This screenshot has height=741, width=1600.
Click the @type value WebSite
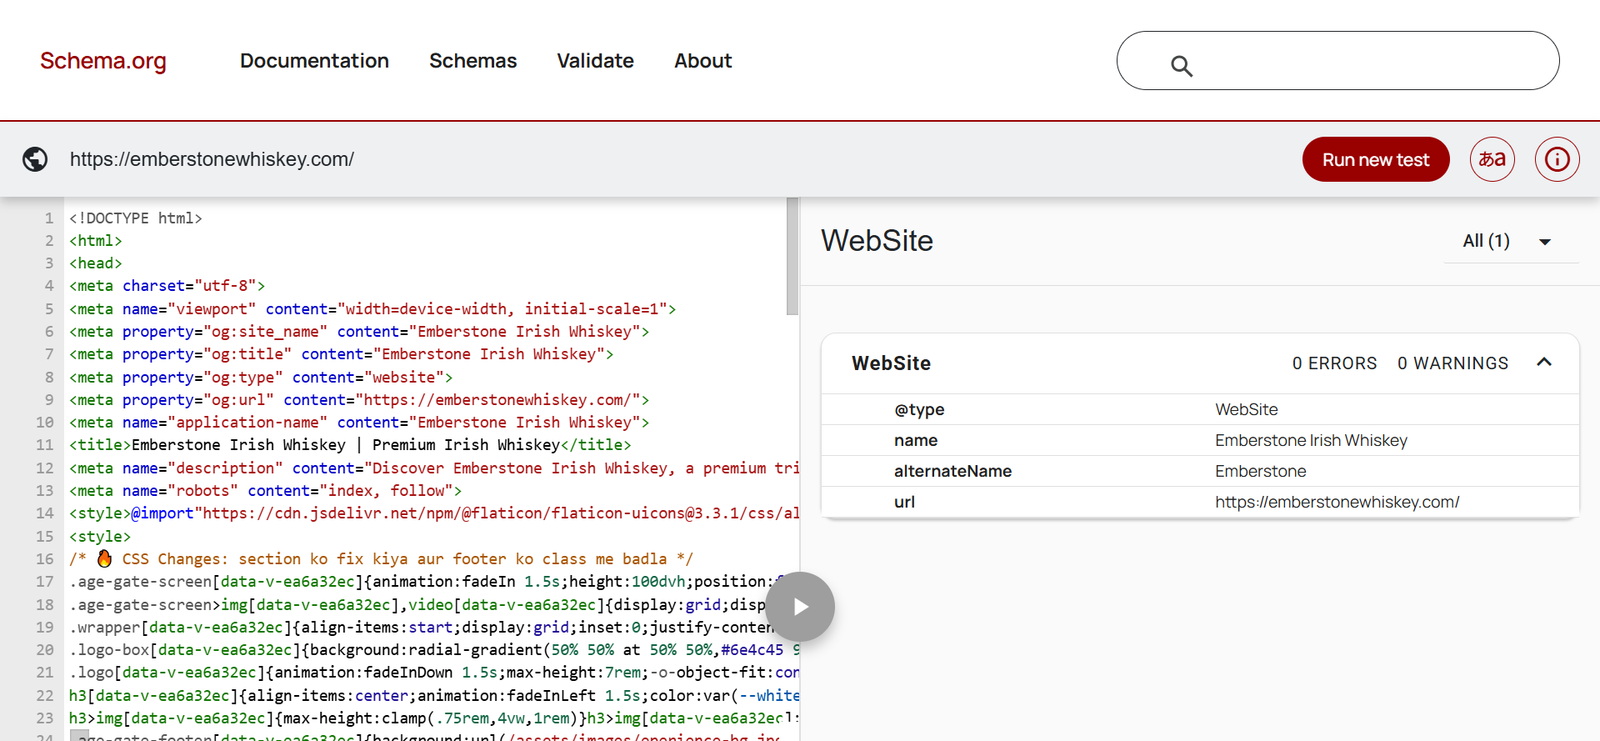tap(1246, 410)
